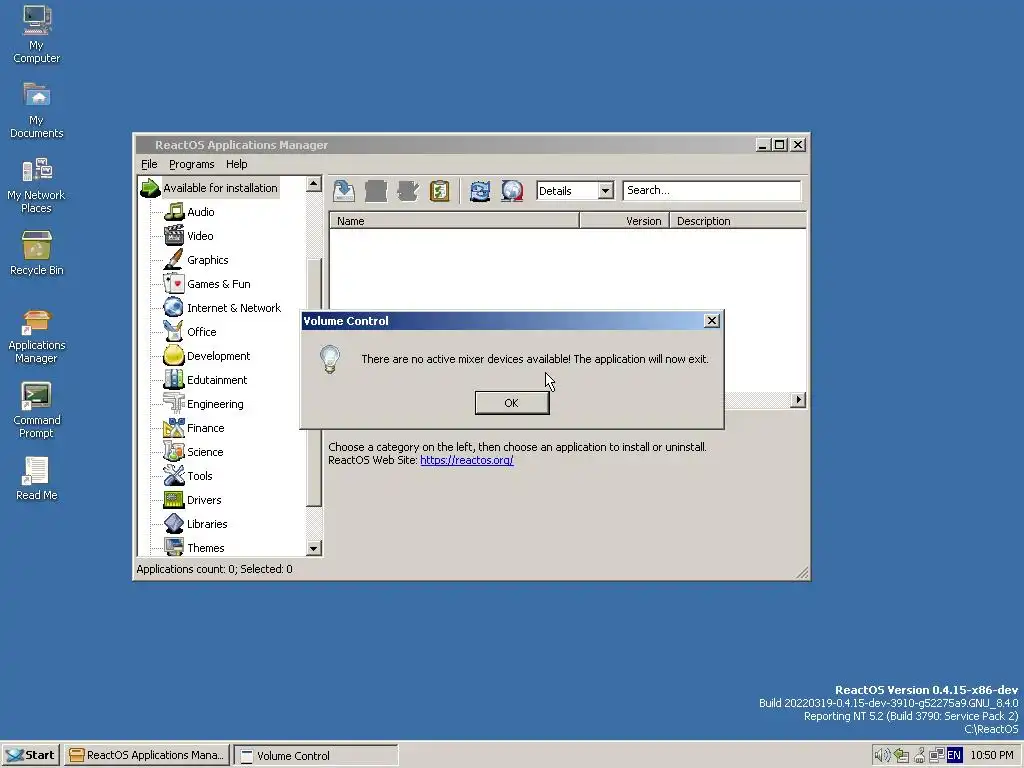
Task: Click the network computers tray icon
Action: point(936,756)
